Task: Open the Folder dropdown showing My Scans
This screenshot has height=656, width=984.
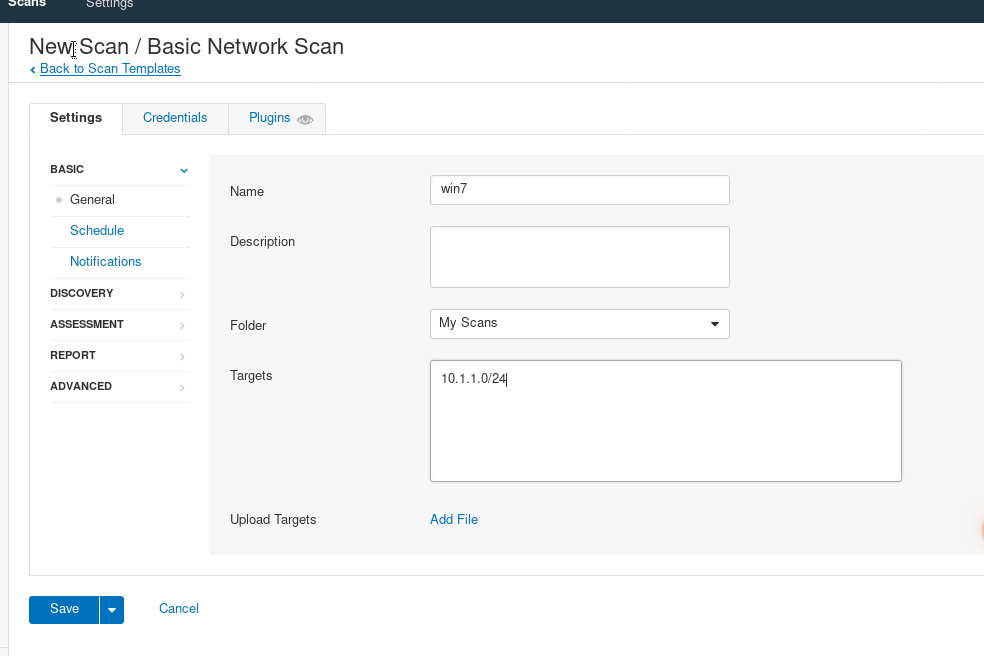Action: 579,324
